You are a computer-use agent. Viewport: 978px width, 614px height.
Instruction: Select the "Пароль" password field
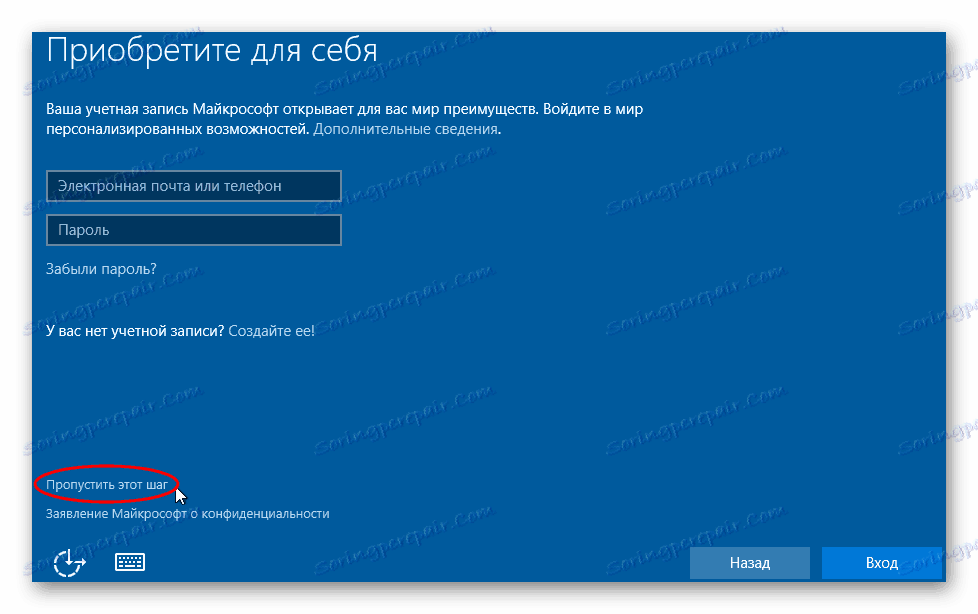tap(194, 230)
